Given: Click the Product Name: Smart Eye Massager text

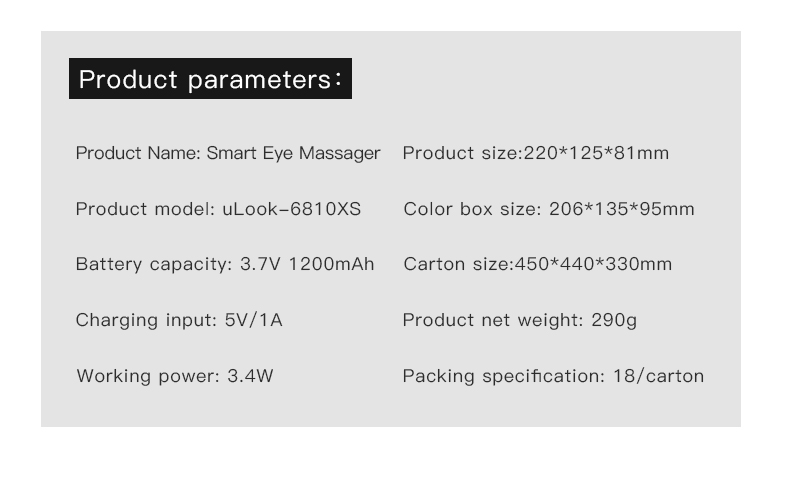Looking at the screenshot, I should 228,153.
